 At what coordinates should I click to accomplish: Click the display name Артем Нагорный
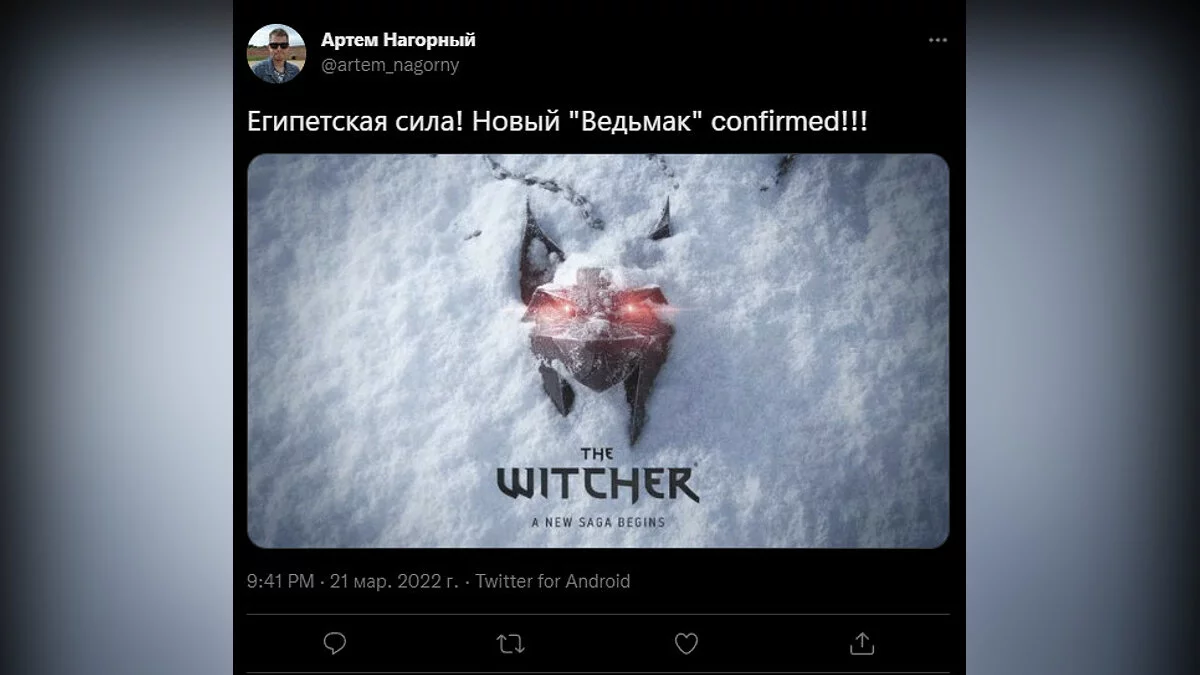[398, 40]
